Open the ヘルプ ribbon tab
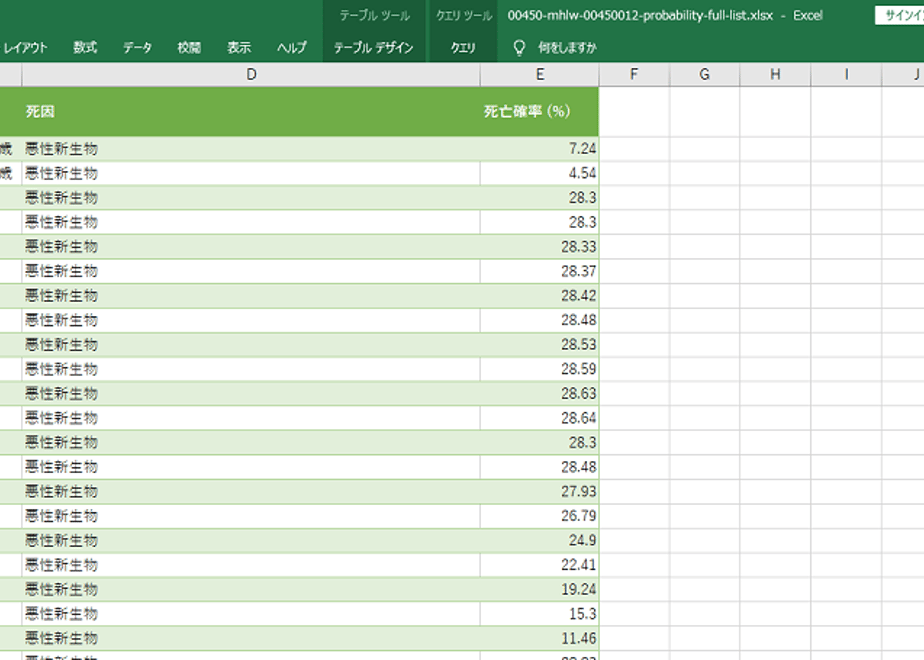Viewport: 924px width, 660px height. 292,48
